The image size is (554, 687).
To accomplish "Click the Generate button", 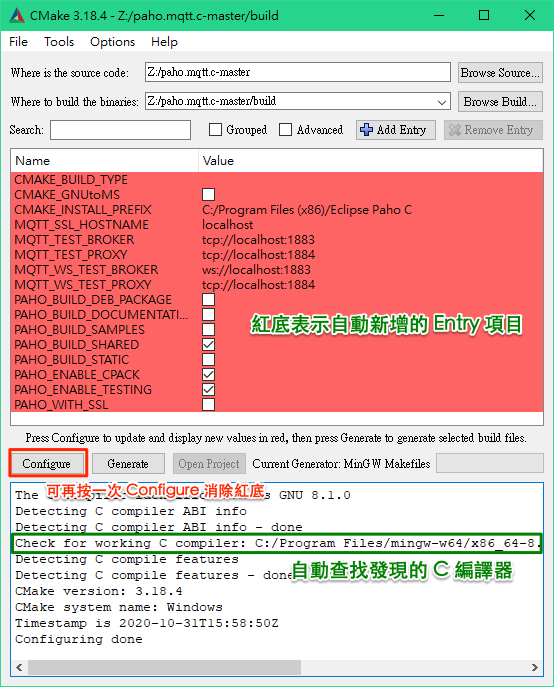I will 128,464.
